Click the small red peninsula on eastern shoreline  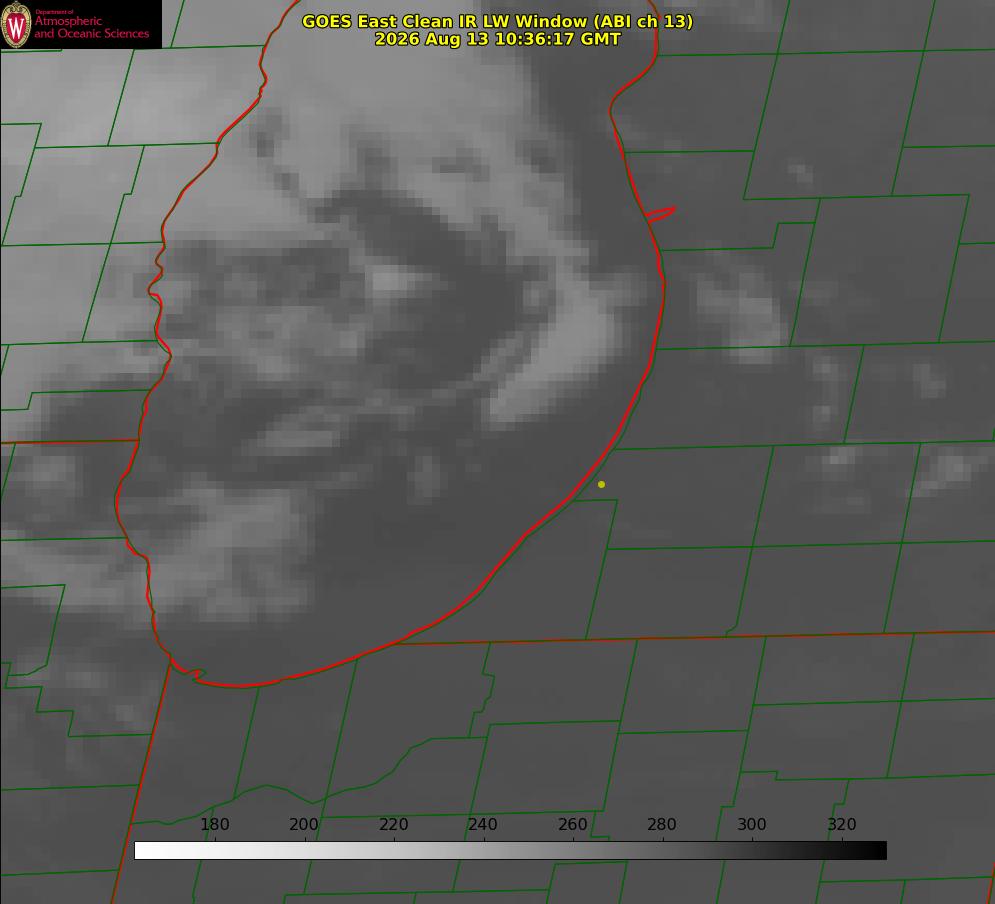660,214
